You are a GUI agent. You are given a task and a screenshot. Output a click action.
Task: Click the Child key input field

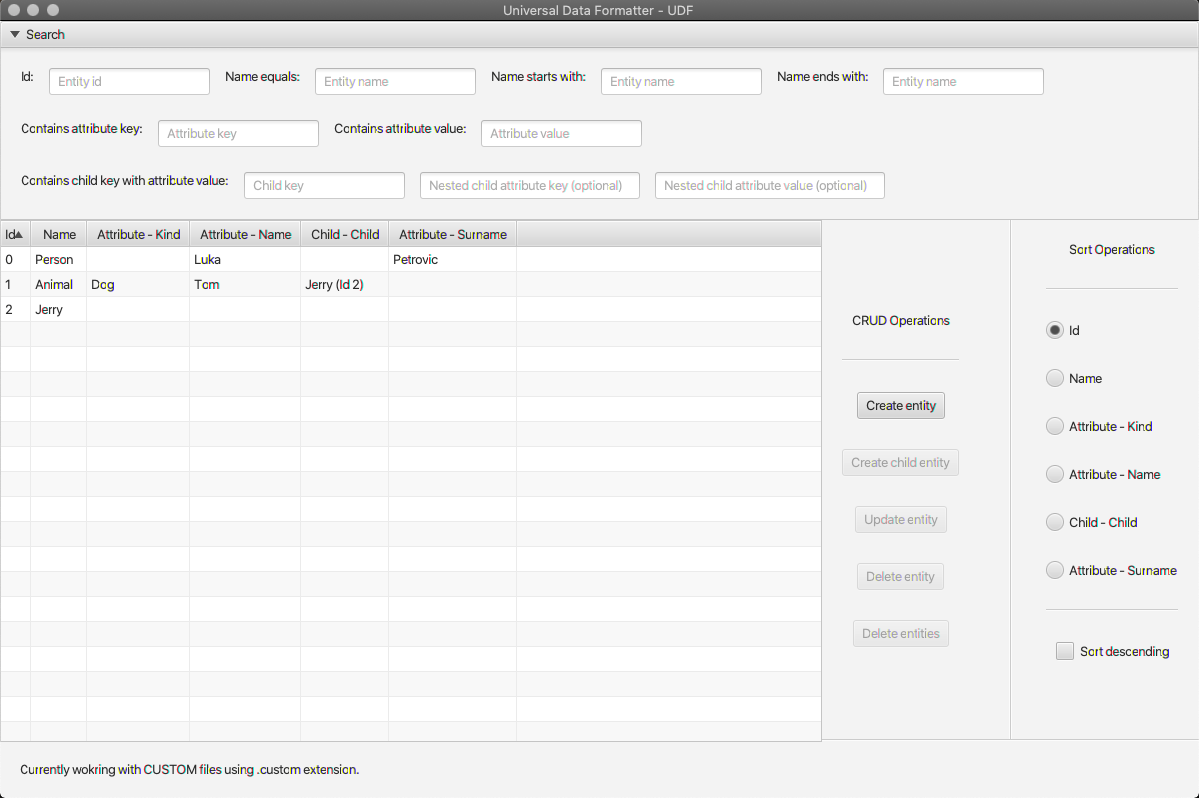pyautogui.click(x=324, y=186)
